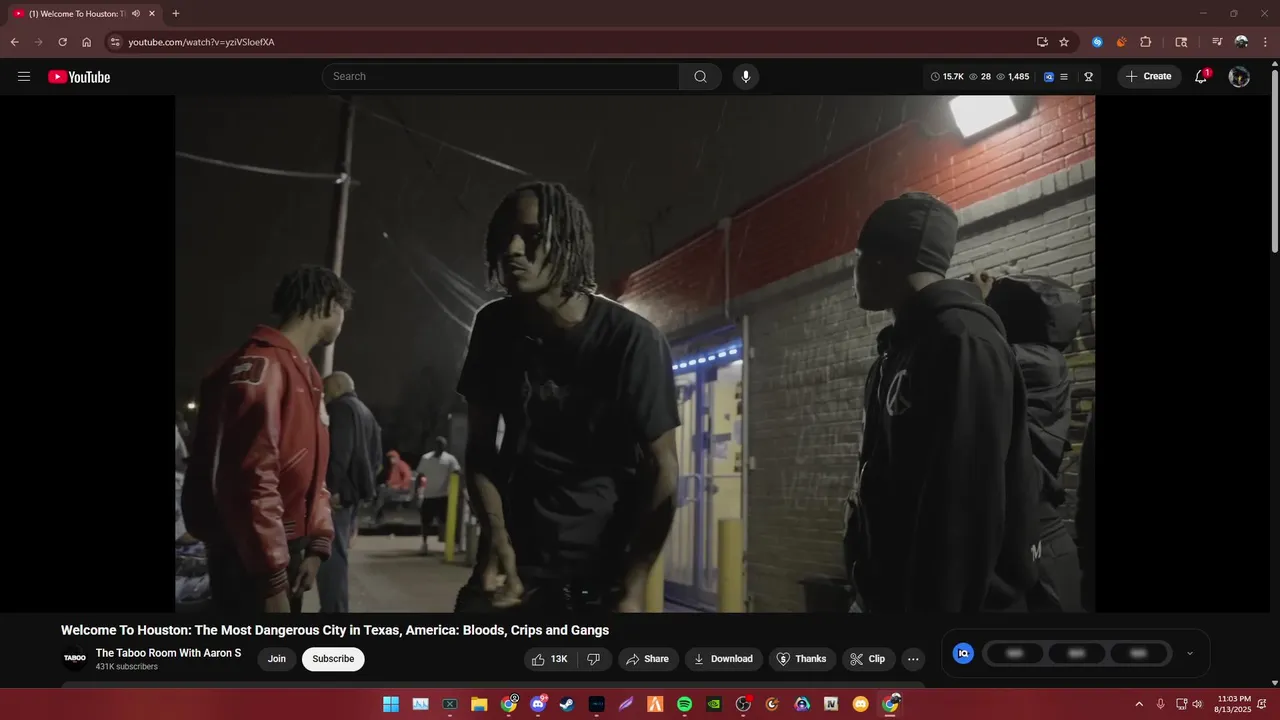Download the video
Screen dimensions: 1280x720
point(724,659)
